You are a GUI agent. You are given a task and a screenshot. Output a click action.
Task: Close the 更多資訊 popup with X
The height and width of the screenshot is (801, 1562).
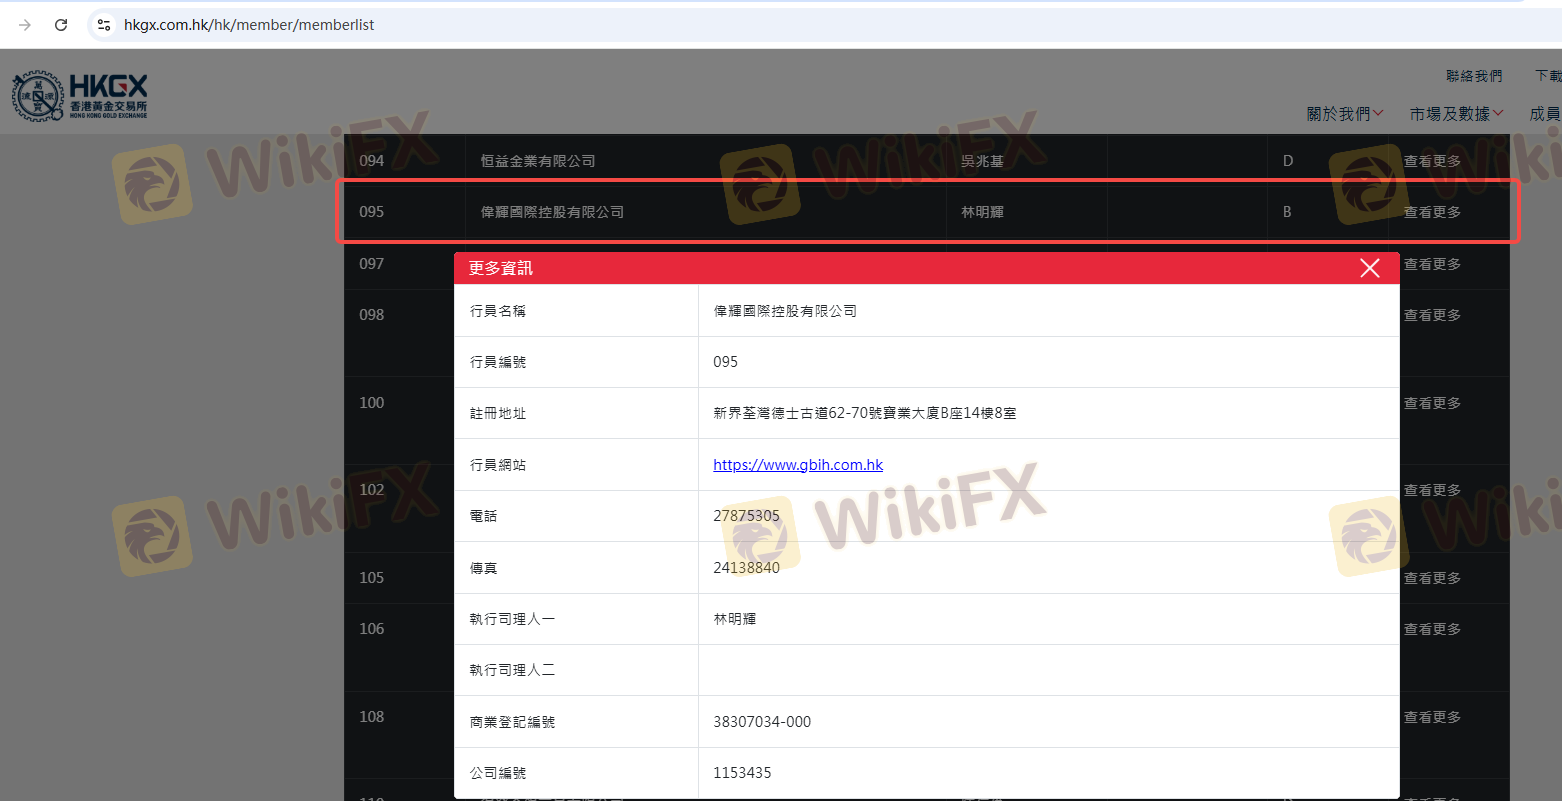point(1369,268)
